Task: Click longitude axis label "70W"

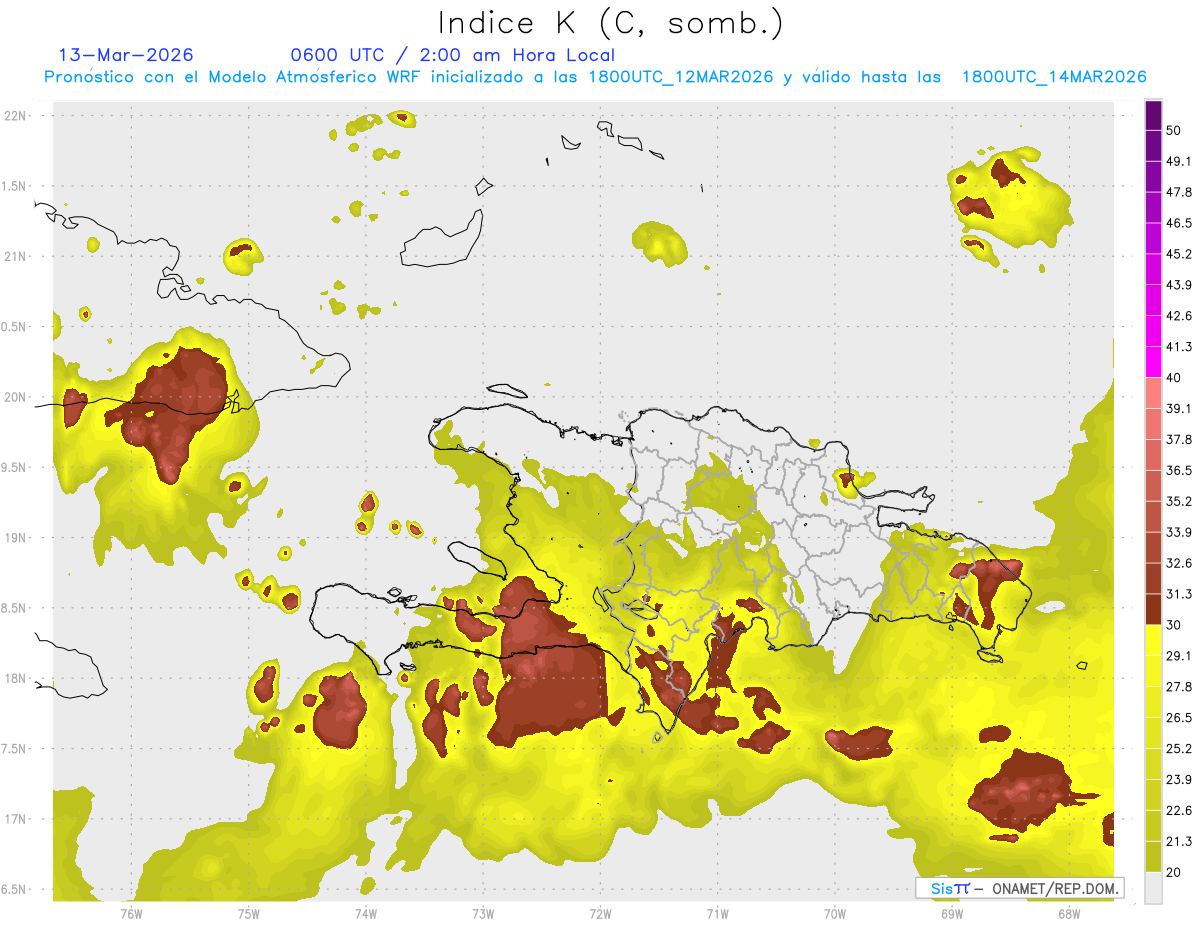Action: click(x=834, y=914)
